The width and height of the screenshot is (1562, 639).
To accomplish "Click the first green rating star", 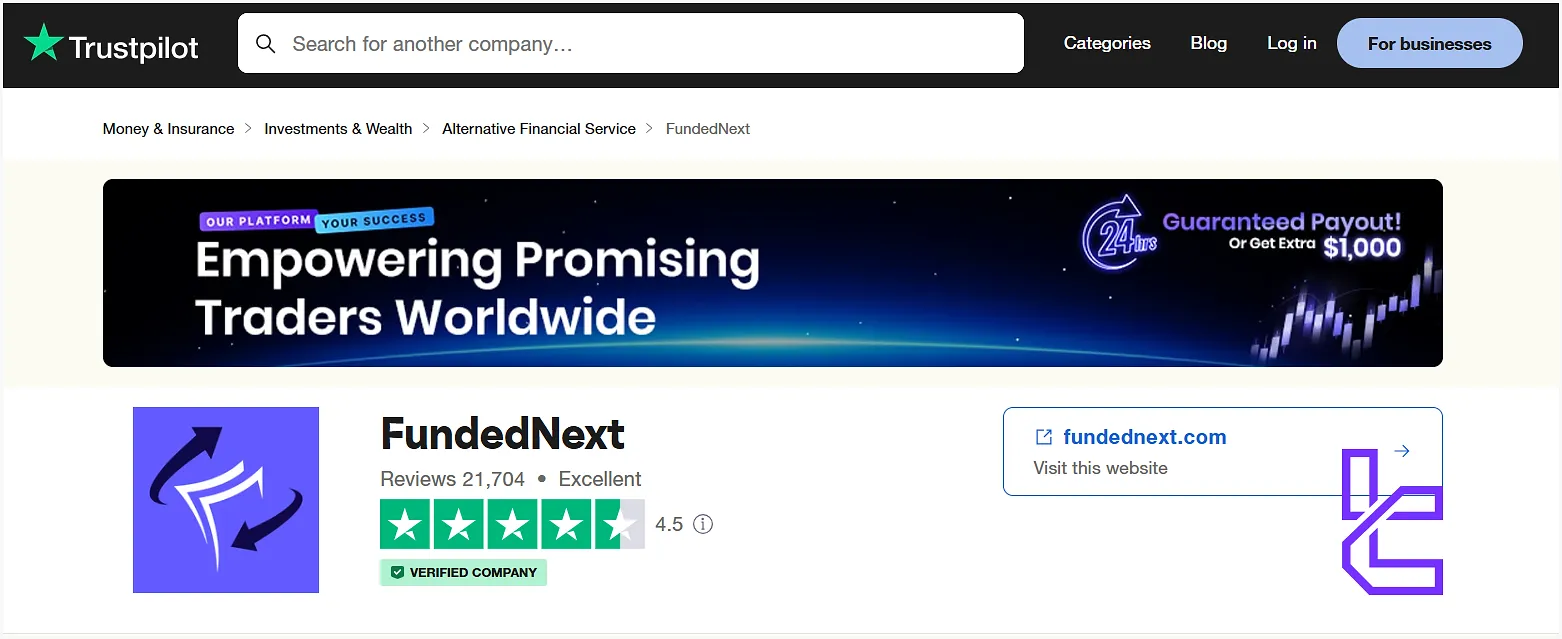I will tap(405, 523).
